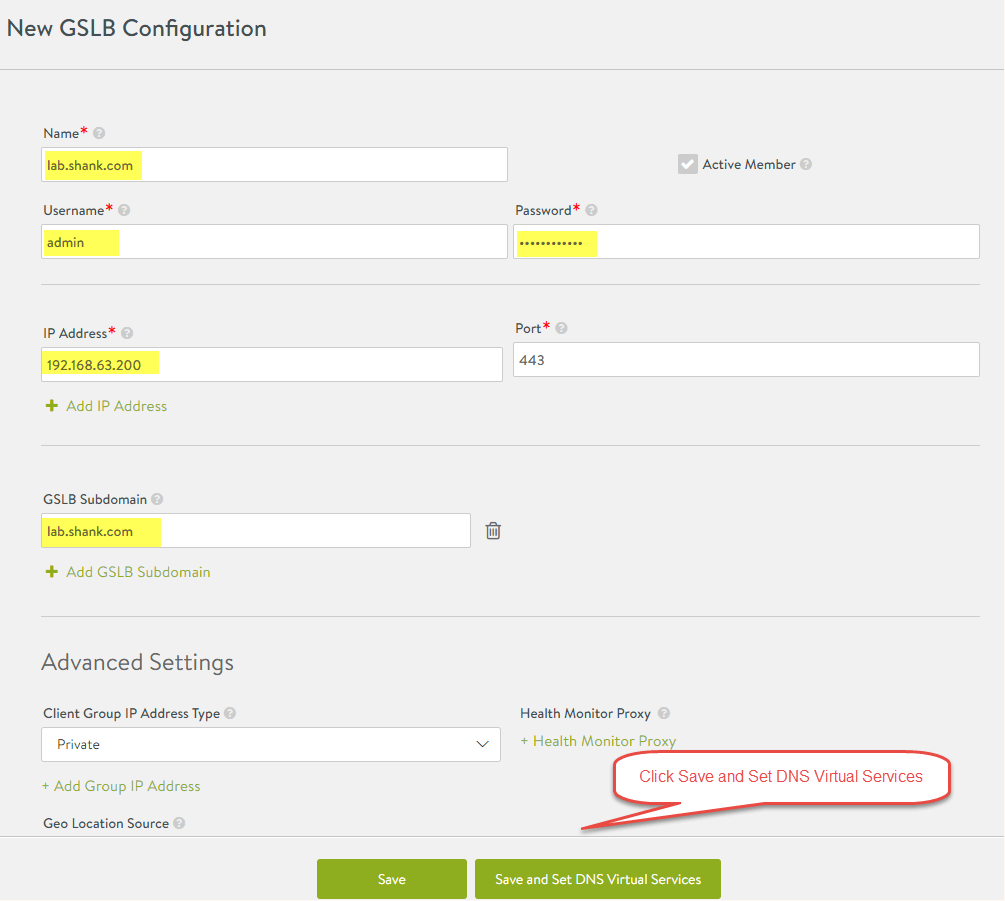This screenshot has height=901, width=1005.
Task: View help for Client Group IP Address Type
Action: click(230, 713)
